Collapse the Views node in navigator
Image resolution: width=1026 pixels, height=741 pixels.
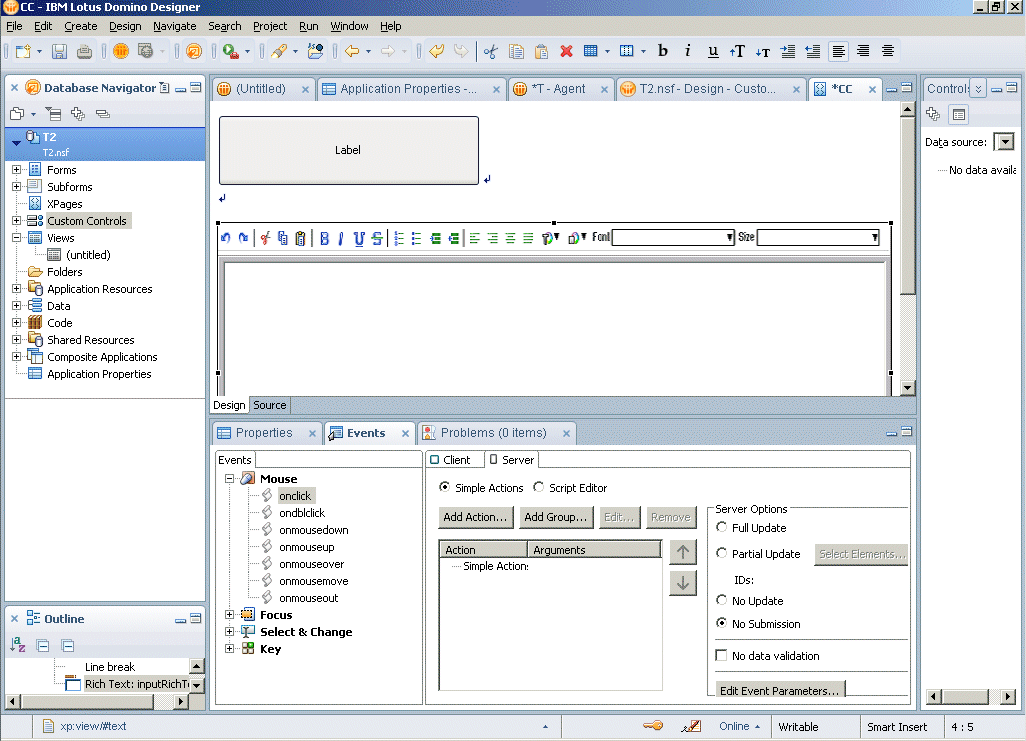(x=16, y=238)
